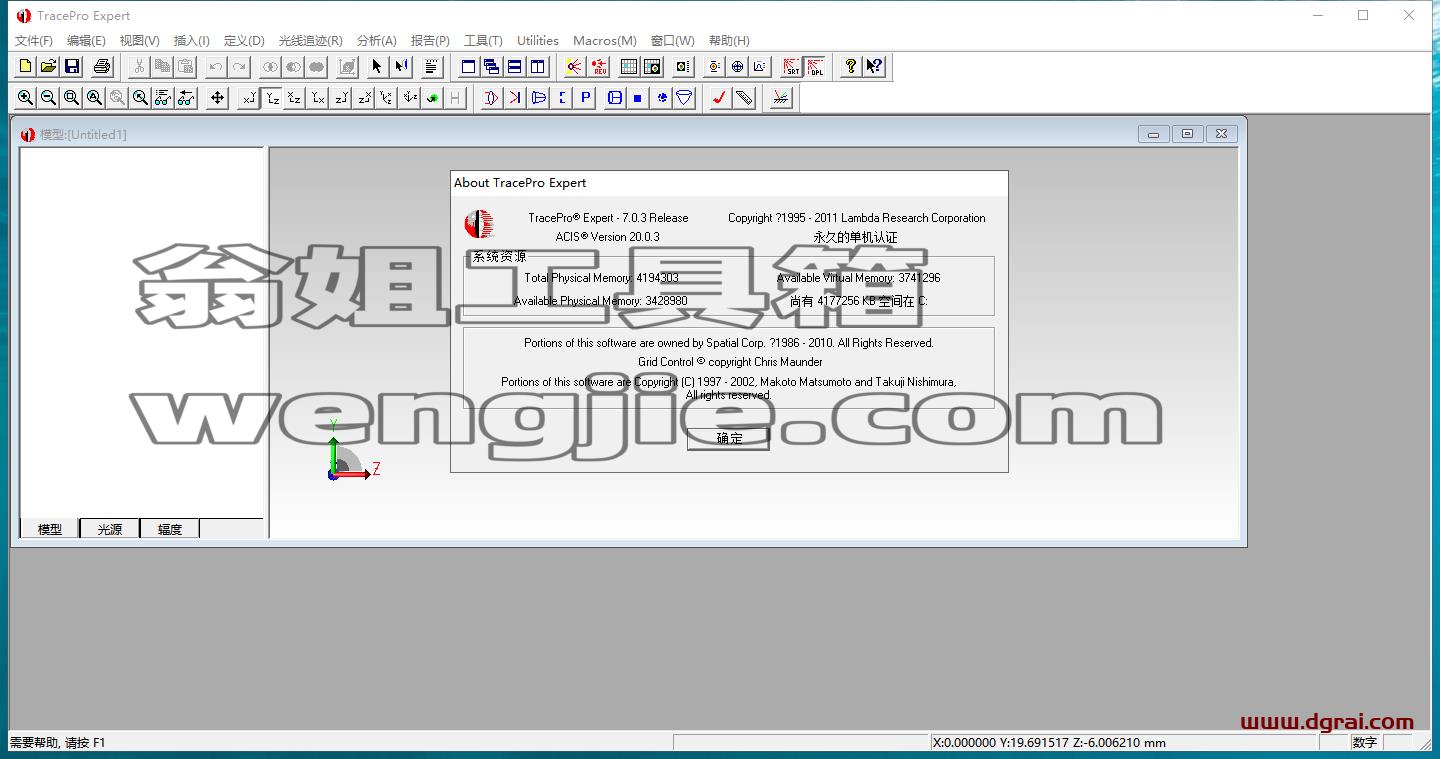1440x759 pixels.
Task: Click the DPL ray trace mode icon
Action: (x=816, y=67)
